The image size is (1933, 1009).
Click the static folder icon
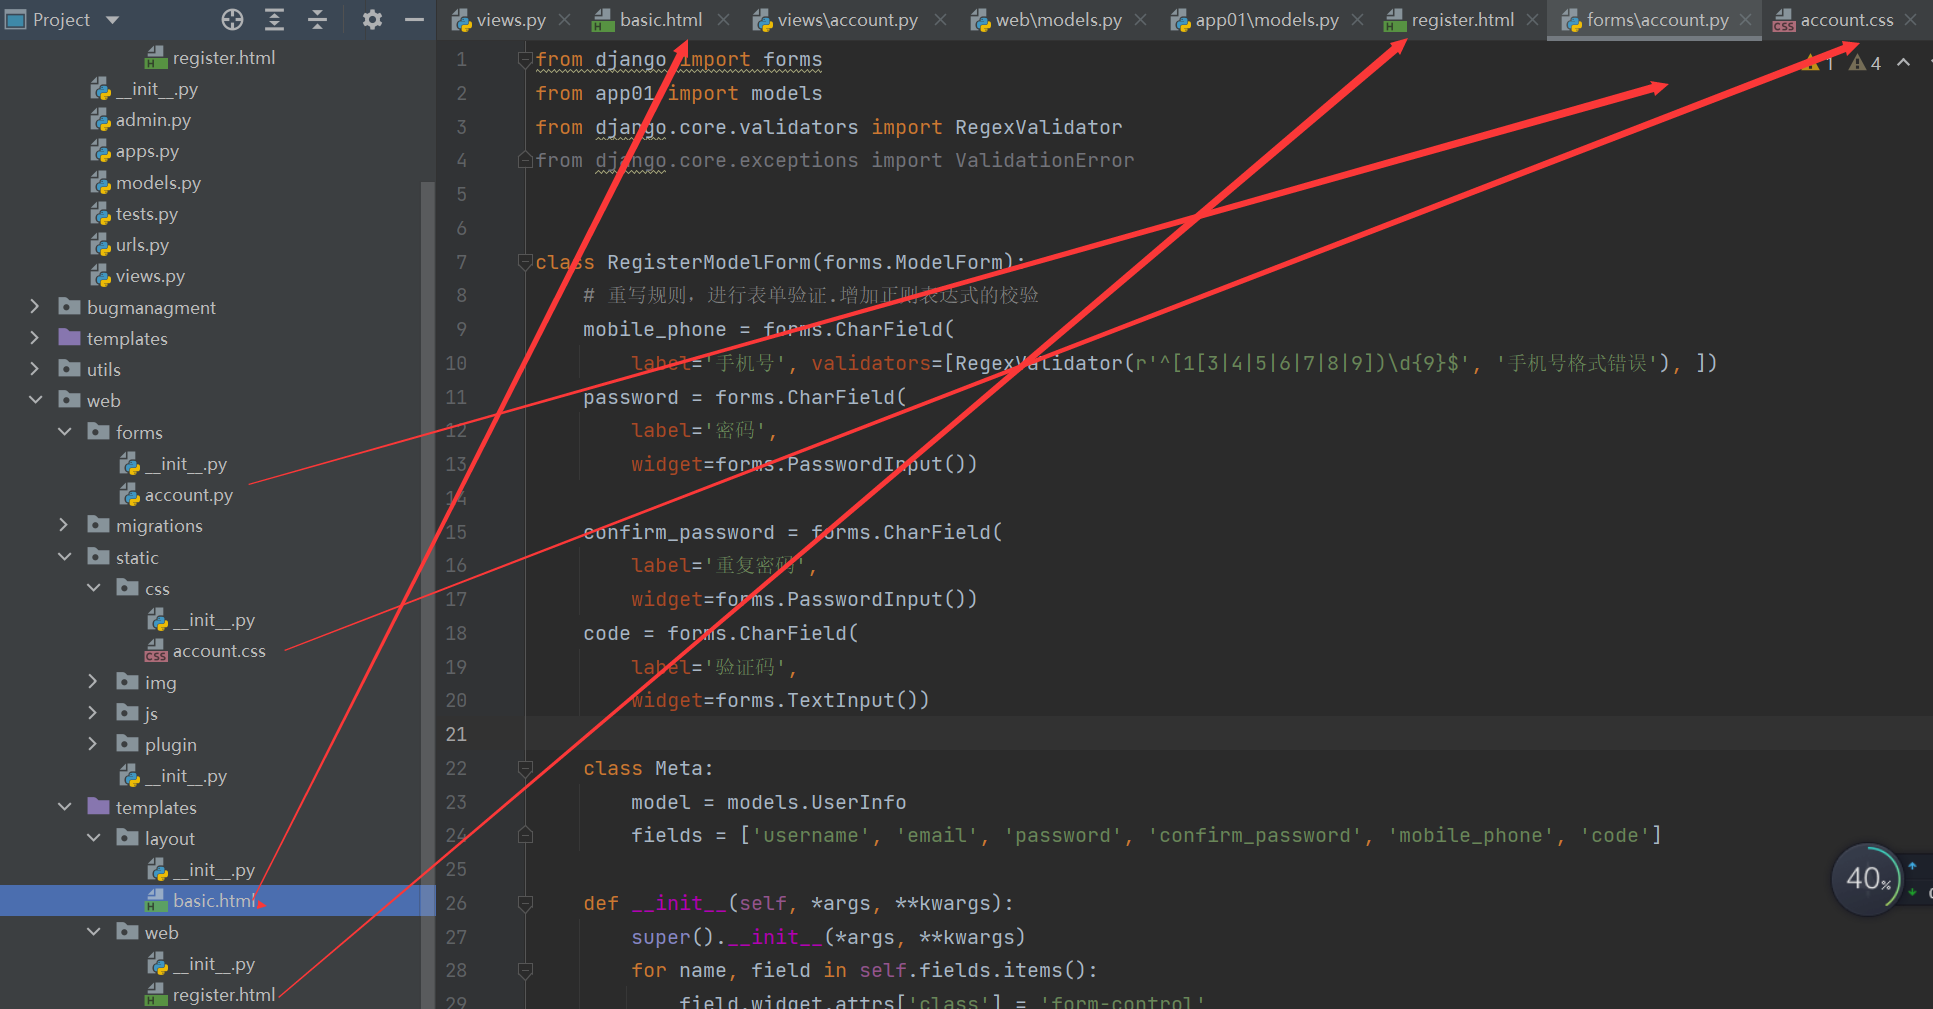click(98, 557)
